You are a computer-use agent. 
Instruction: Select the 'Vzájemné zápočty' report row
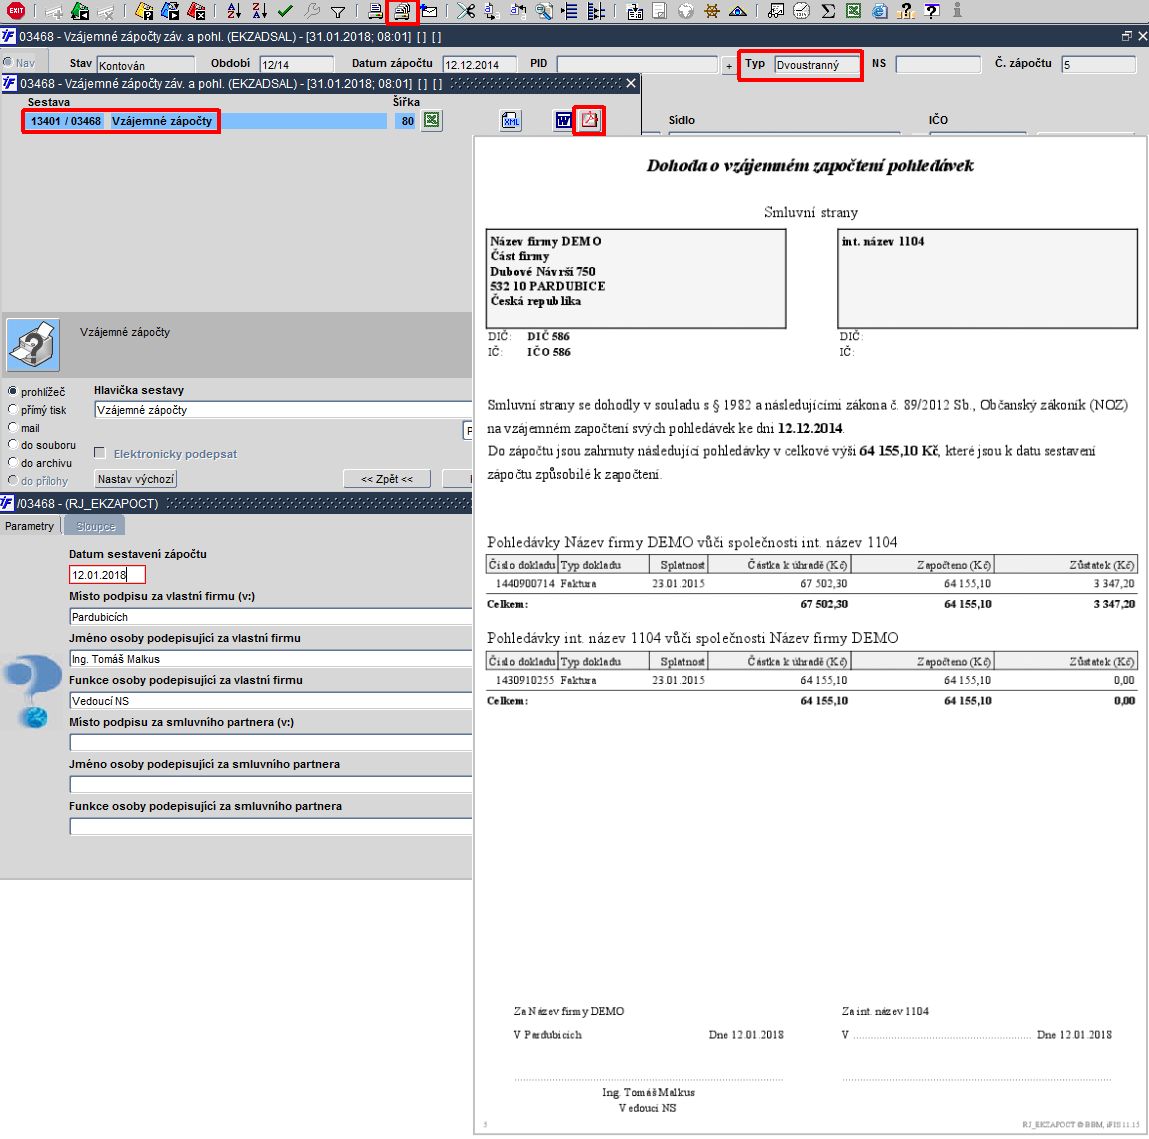click(x=205, y=121)
